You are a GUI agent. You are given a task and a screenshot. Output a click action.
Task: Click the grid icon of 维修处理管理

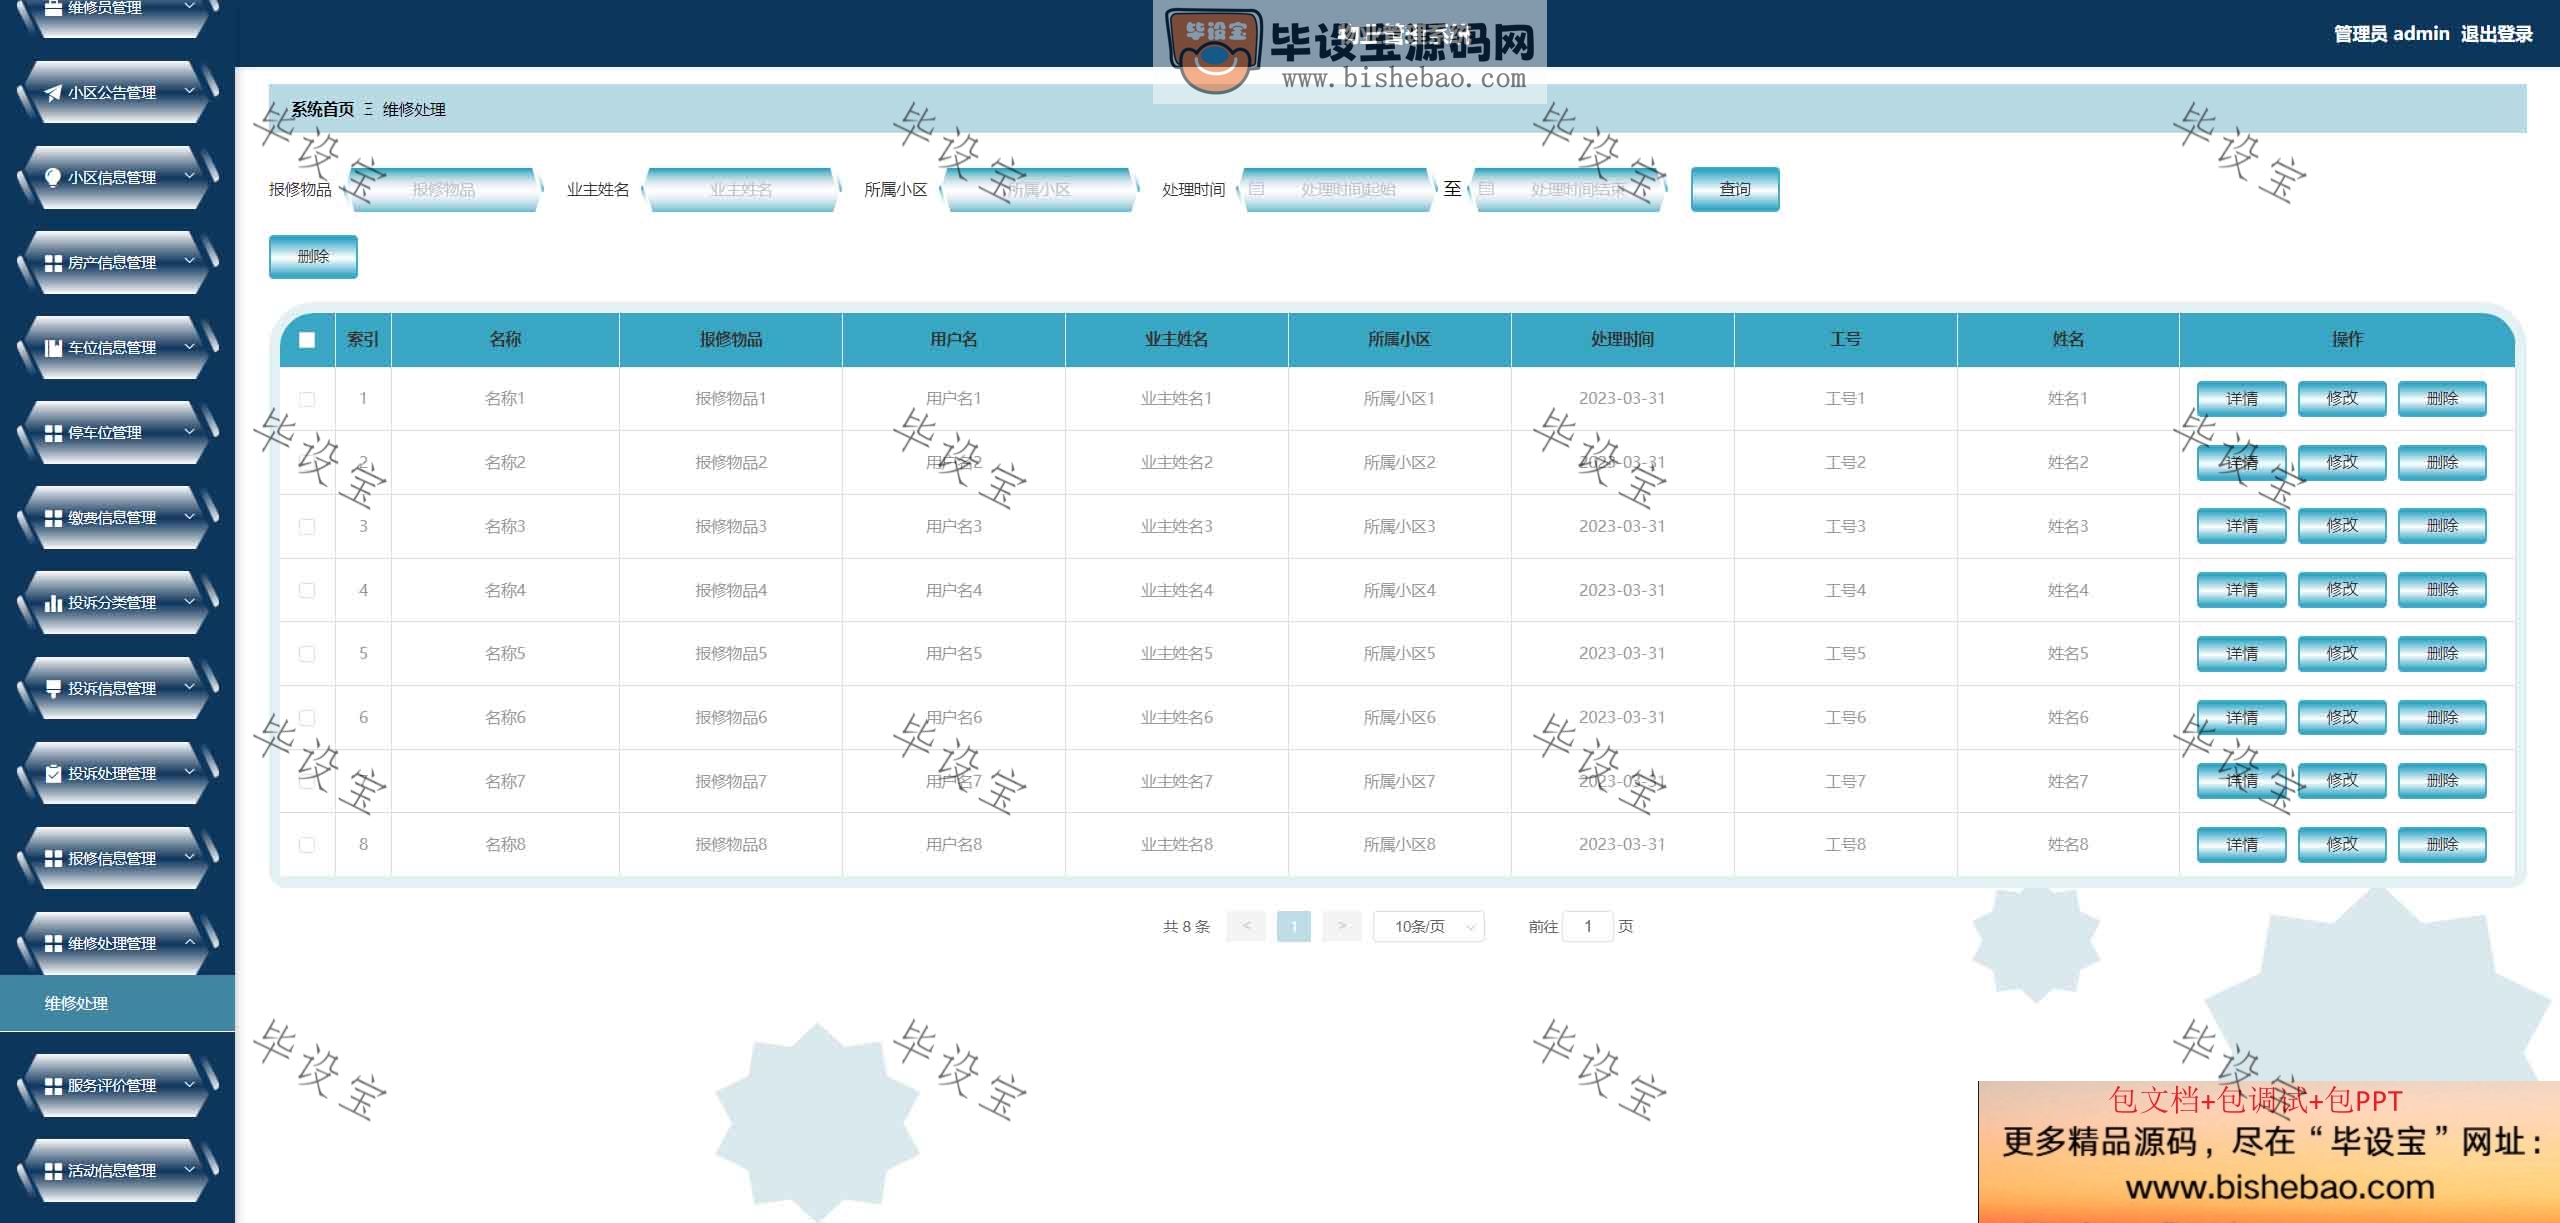click(x=53, y=943)
